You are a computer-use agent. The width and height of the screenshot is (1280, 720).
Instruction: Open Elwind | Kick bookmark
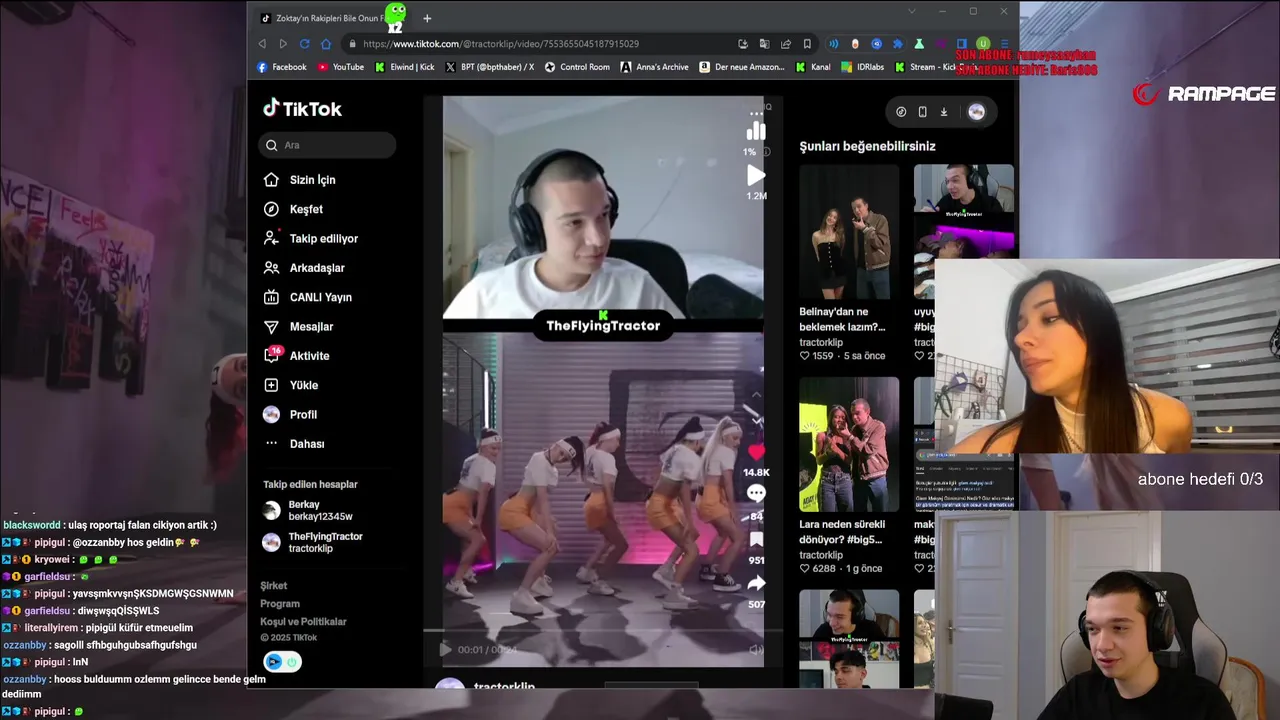[x=405, y=67]
